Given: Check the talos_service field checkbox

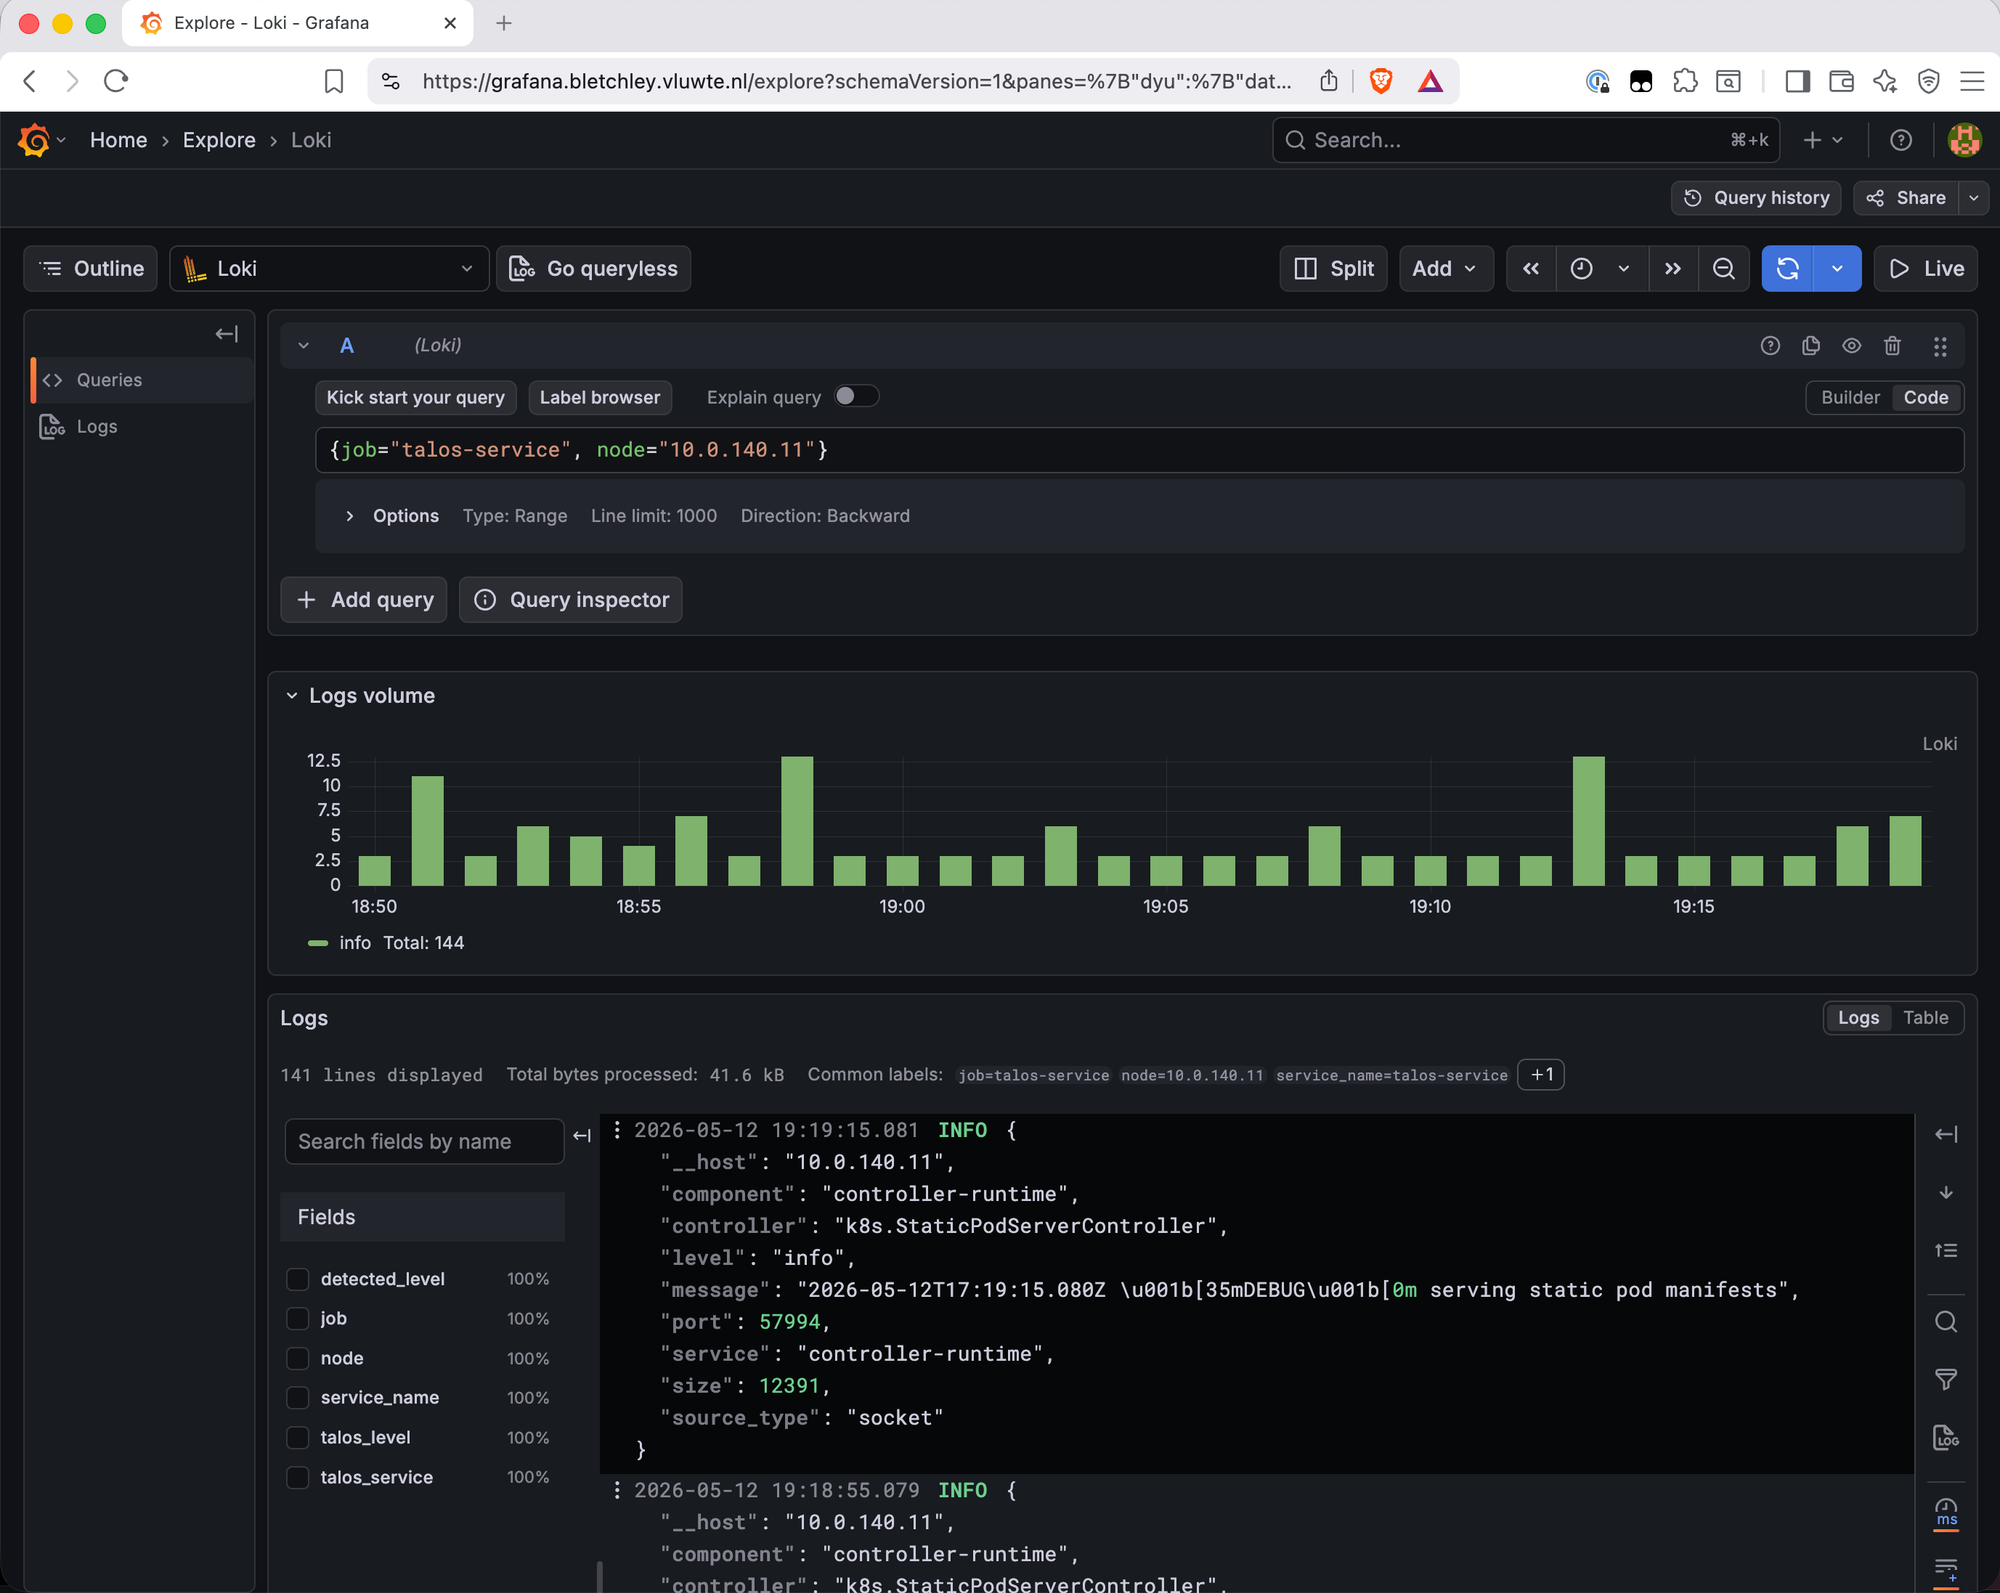Looking at the screenshot, I should 298,1477.
